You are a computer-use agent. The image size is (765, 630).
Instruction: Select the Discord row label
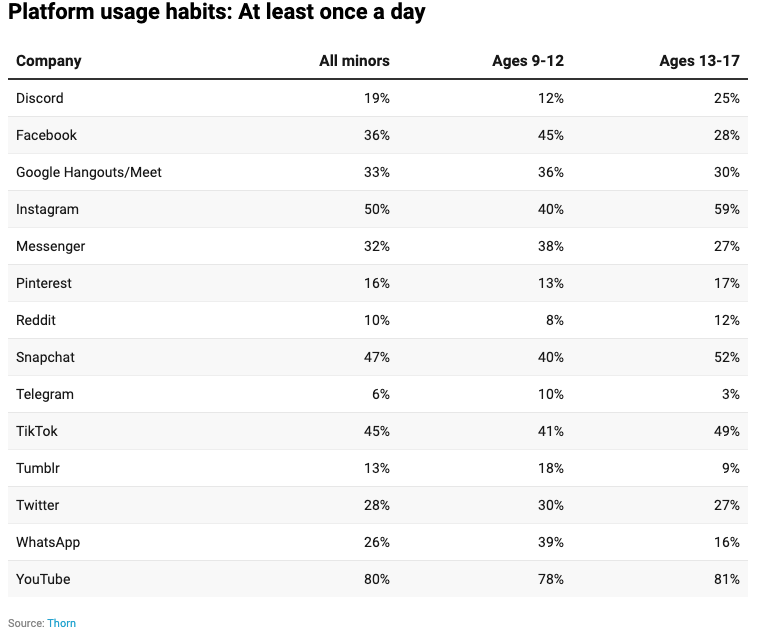click(40, 98)
